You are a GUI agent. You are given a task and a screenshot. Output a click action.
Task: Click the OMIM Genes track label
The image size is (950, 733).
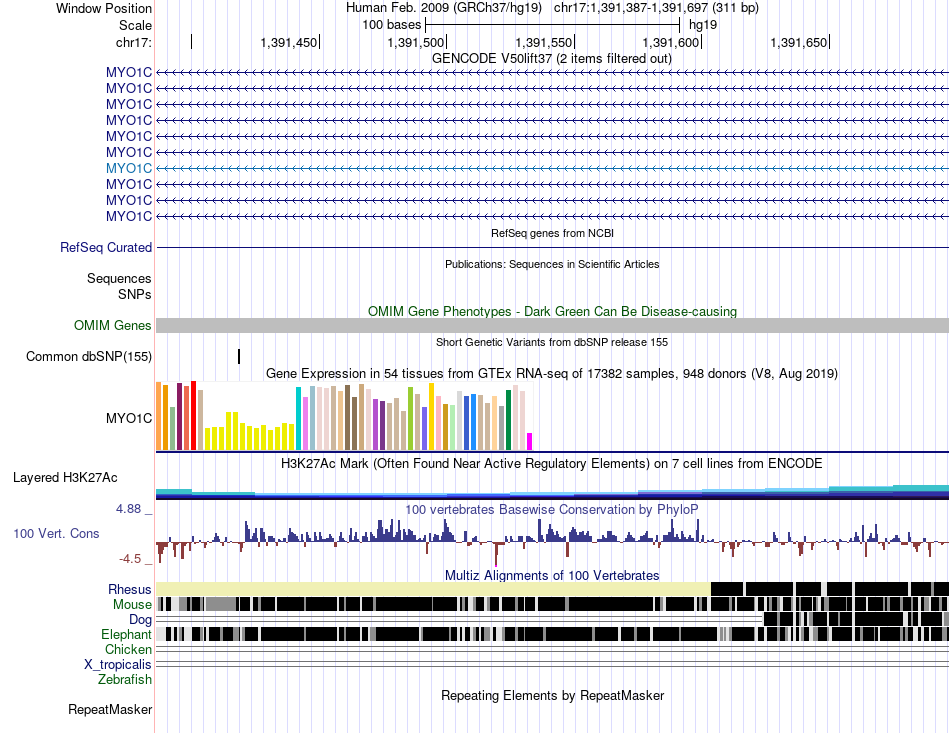112,325
